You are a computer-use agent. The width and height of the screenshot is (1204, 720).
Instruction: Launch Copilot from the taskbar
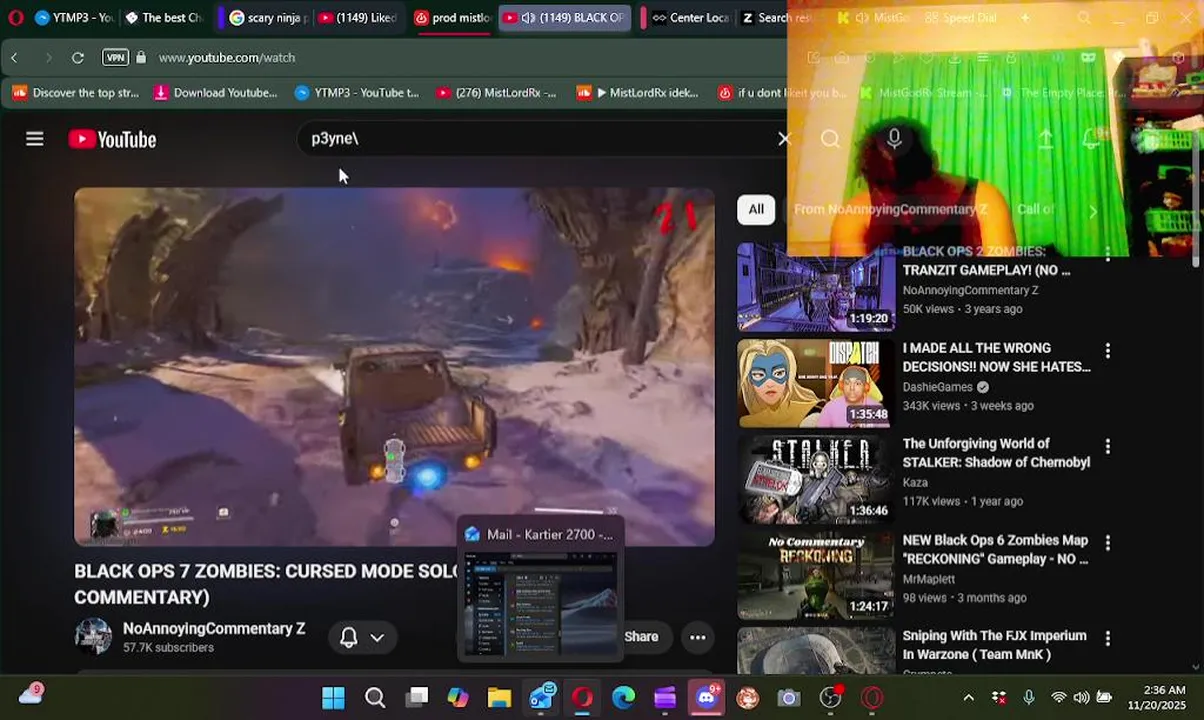tap(458, 697)
